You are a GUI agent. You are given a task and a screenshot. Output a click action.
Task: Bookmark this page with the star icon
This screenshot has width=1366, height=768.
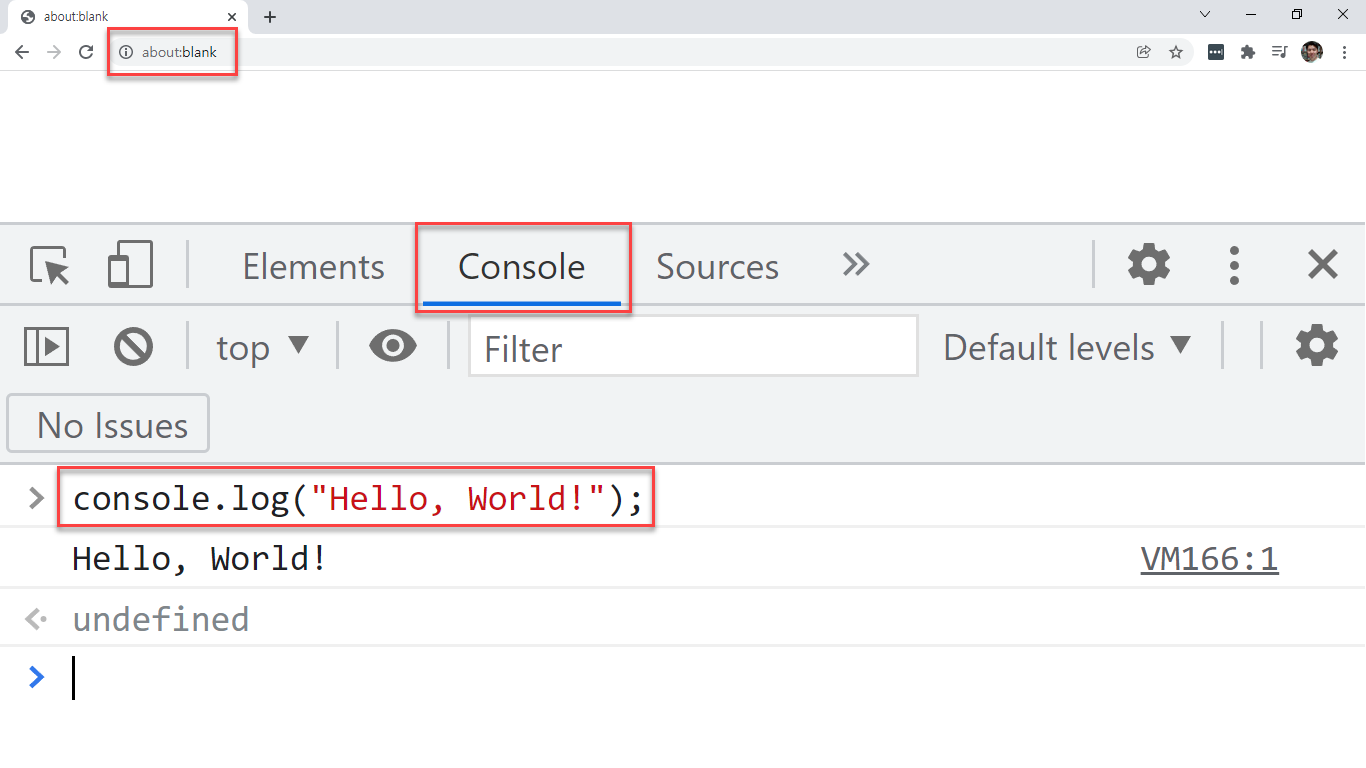(x=1176, y=52)
